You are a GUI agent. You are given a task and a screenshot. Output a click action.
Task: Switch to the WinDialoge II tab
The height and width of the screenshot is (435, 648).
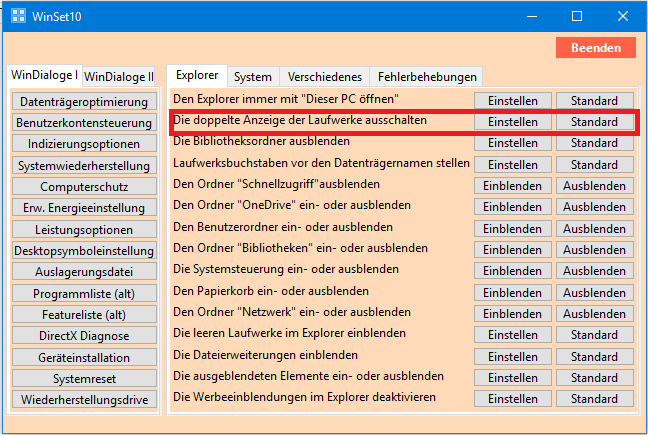click(119, 77)
